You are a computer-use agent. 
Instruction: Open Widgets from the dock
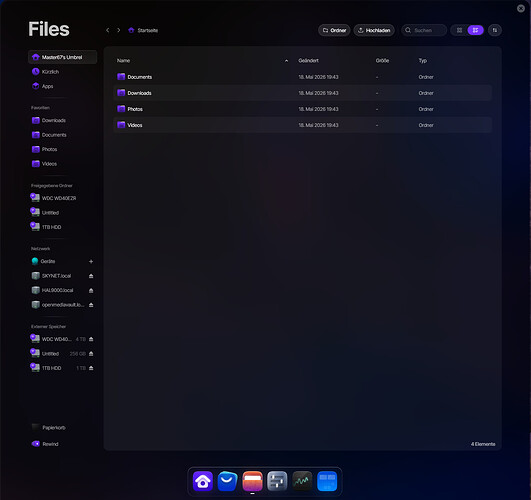[x=327, y=481]
